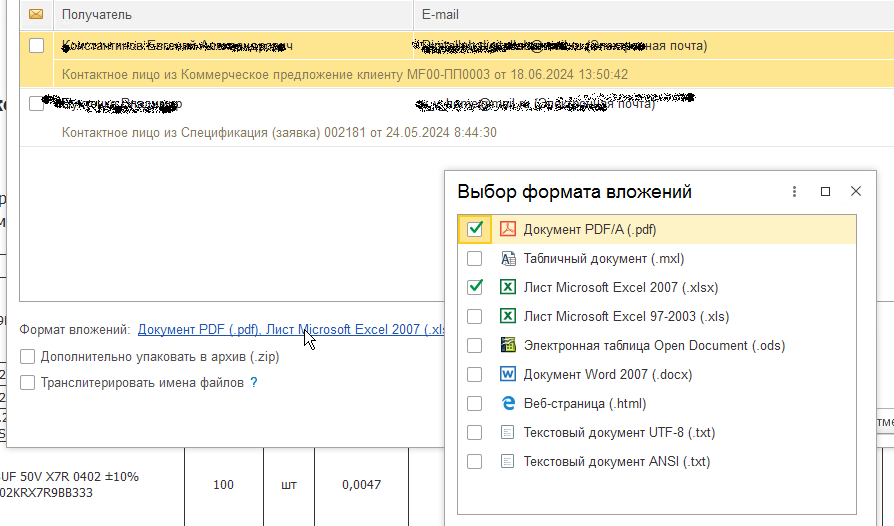
Task: Click the PDF document file icon
Action: click(x=507, y=229)
